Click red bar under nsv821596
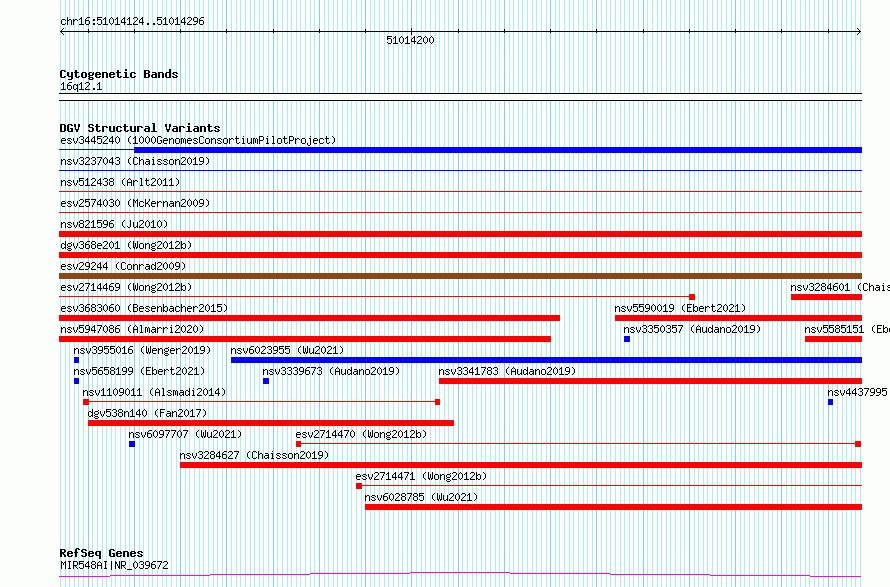The image size is (890, 587). tap(460, 234)
